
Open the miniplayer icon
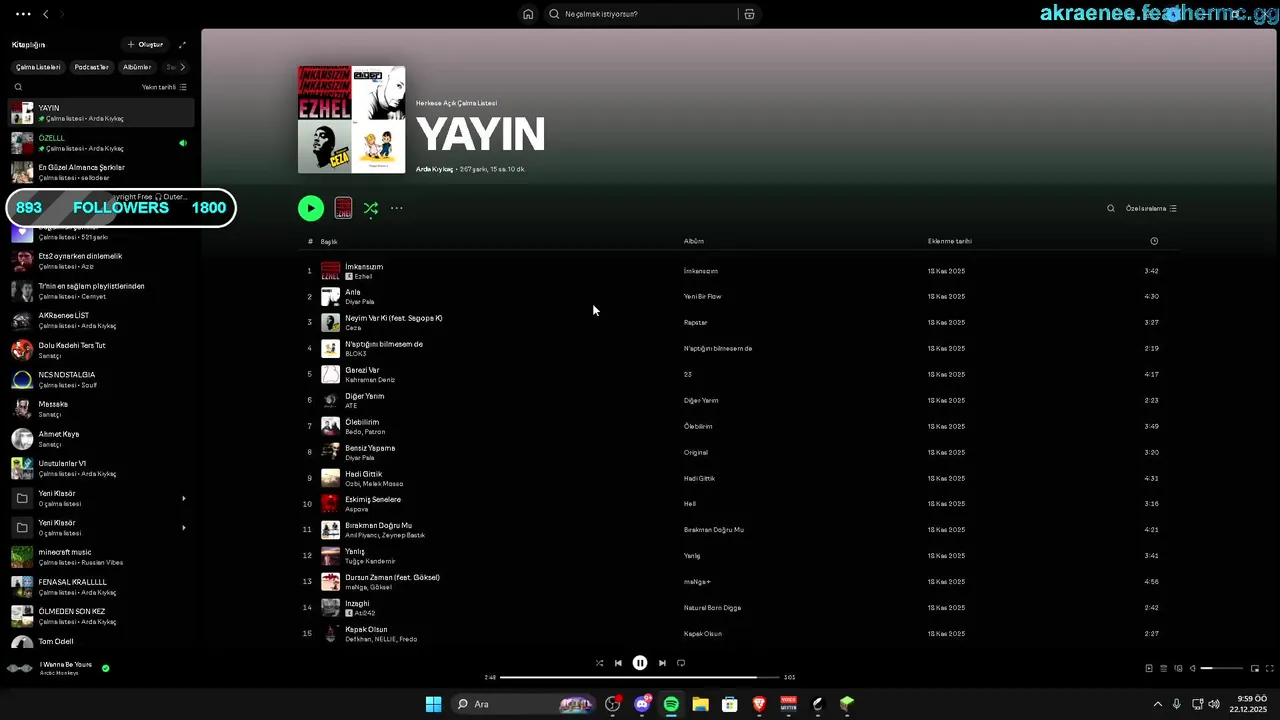click(x=1255, y=668)
